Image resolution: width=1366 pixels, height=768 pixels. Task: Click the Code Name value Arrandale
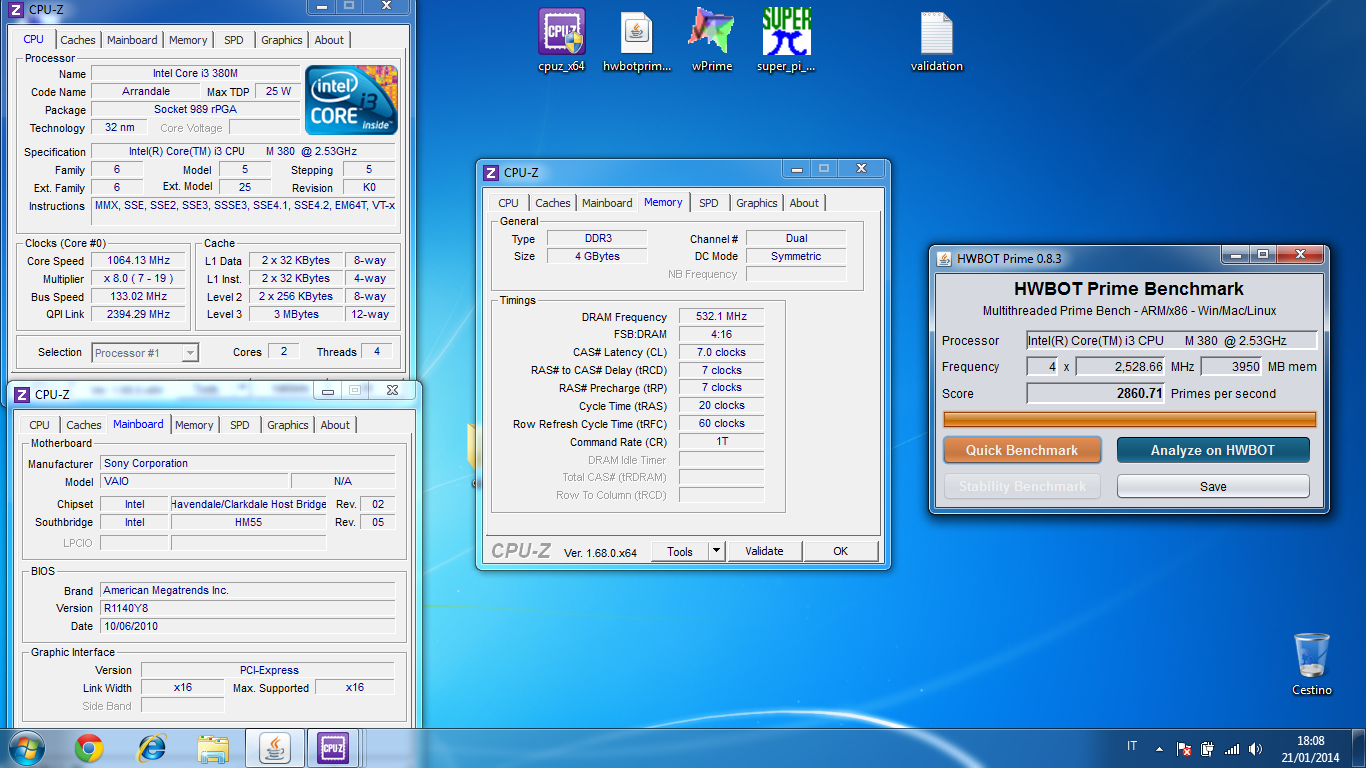pos(146,91)
